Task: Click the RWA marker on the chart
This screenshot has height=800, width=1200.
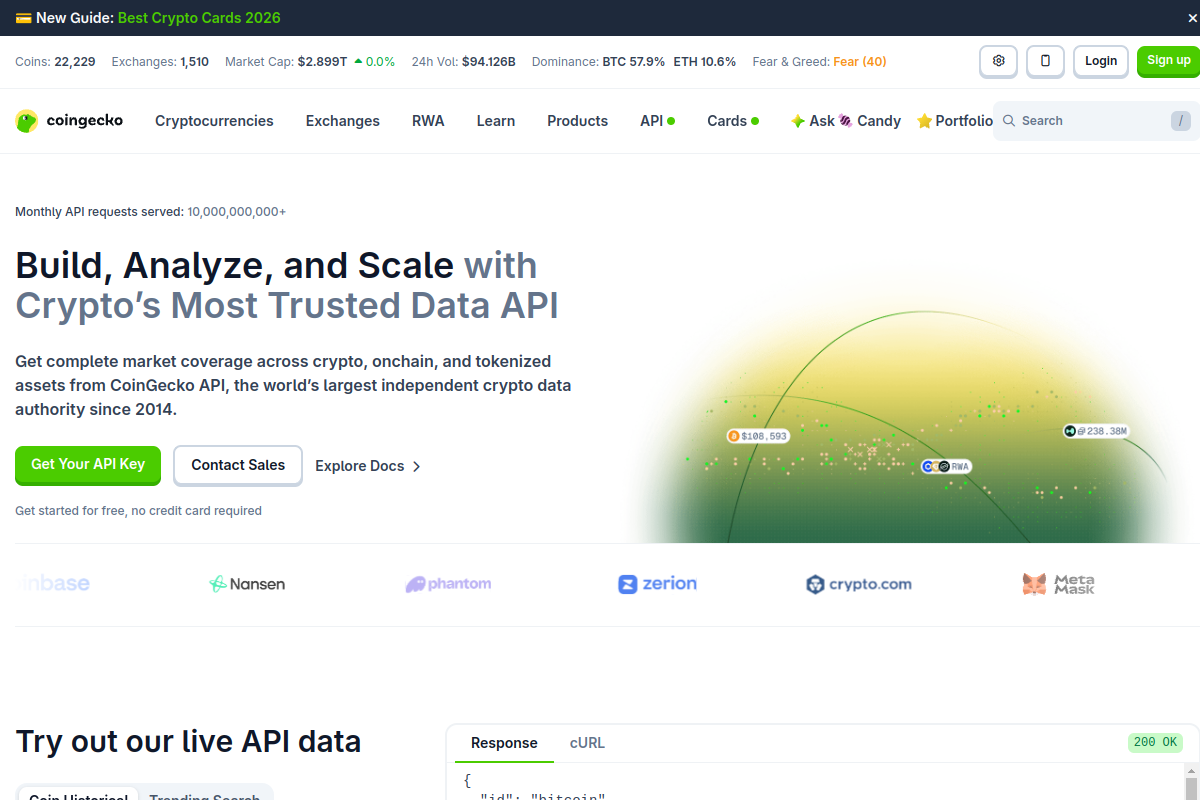Action: [947, 466]
